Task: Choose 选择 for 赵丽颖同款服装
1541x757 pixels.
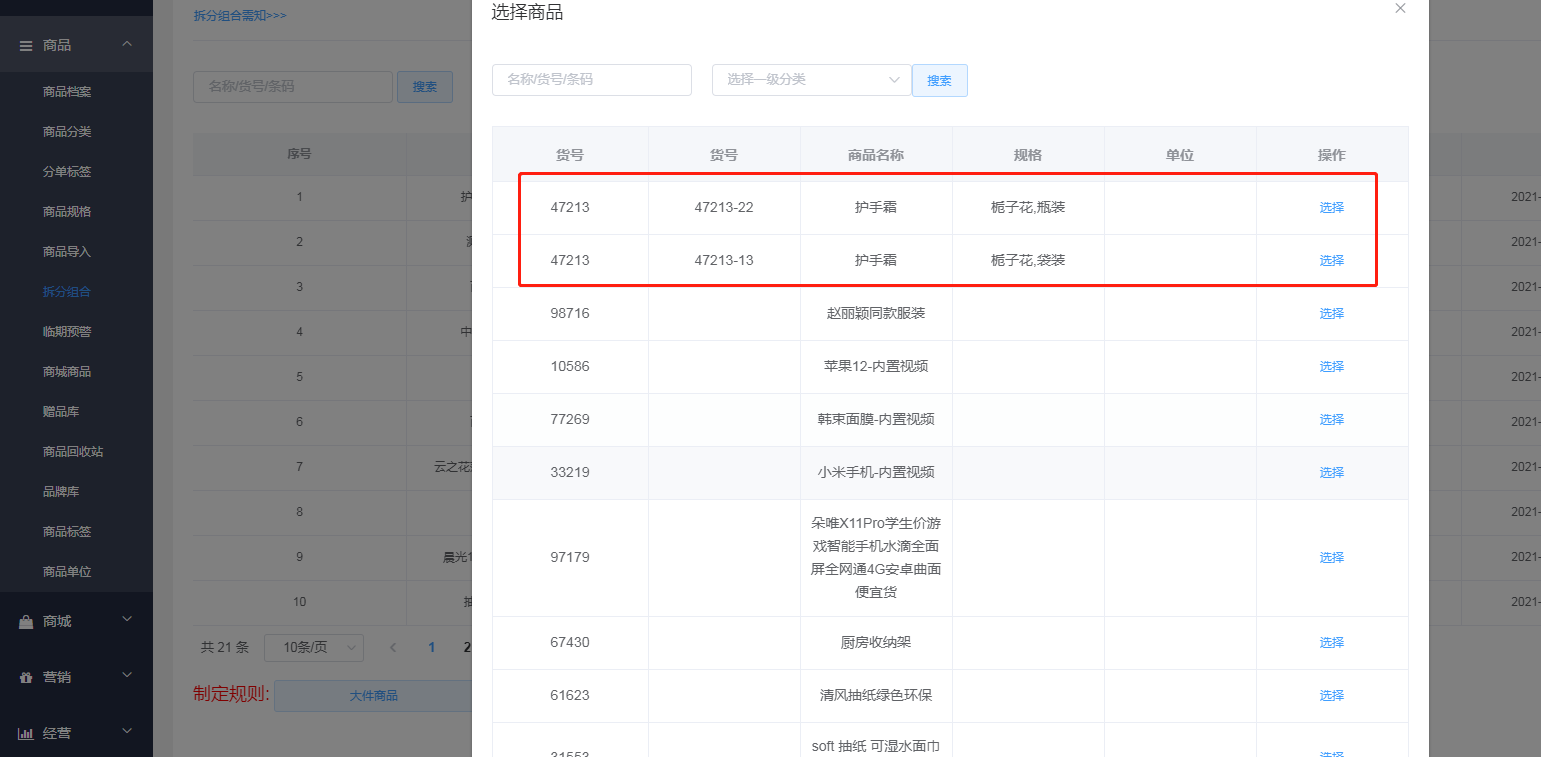Action: tap(1331, 314)
